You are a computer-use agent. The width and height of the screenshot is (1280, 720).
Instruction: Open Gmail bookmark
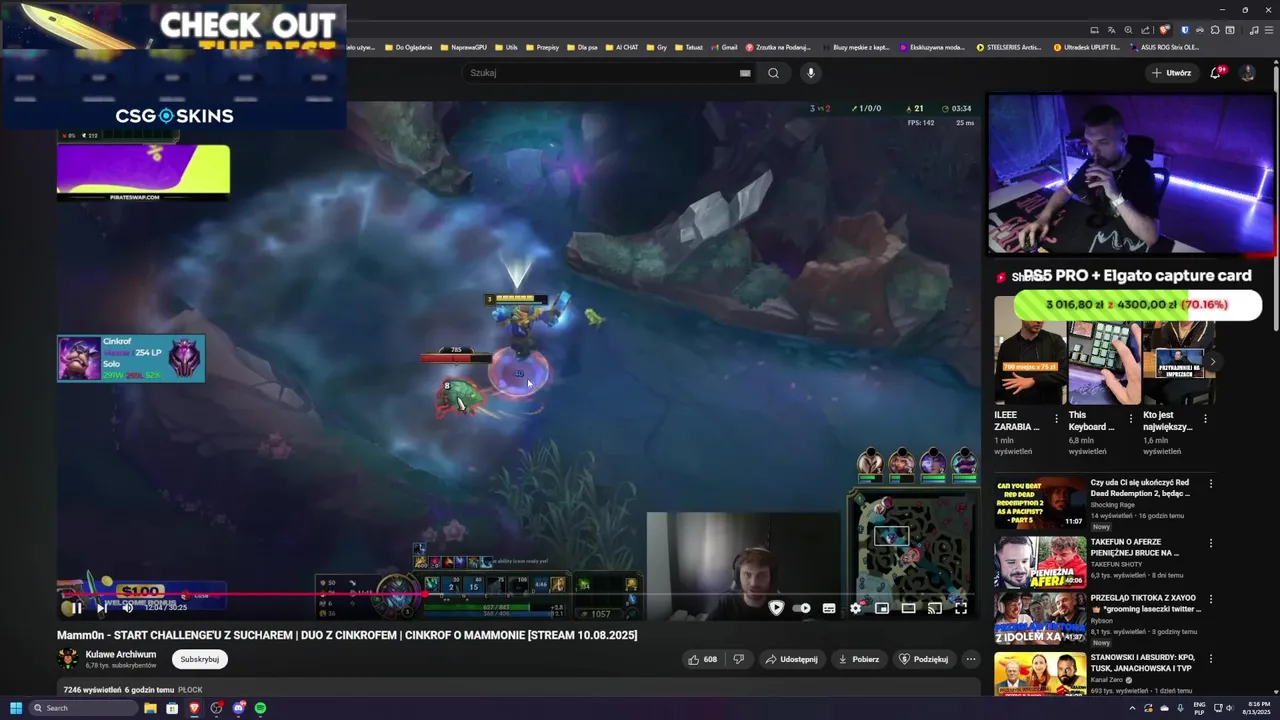724,47
